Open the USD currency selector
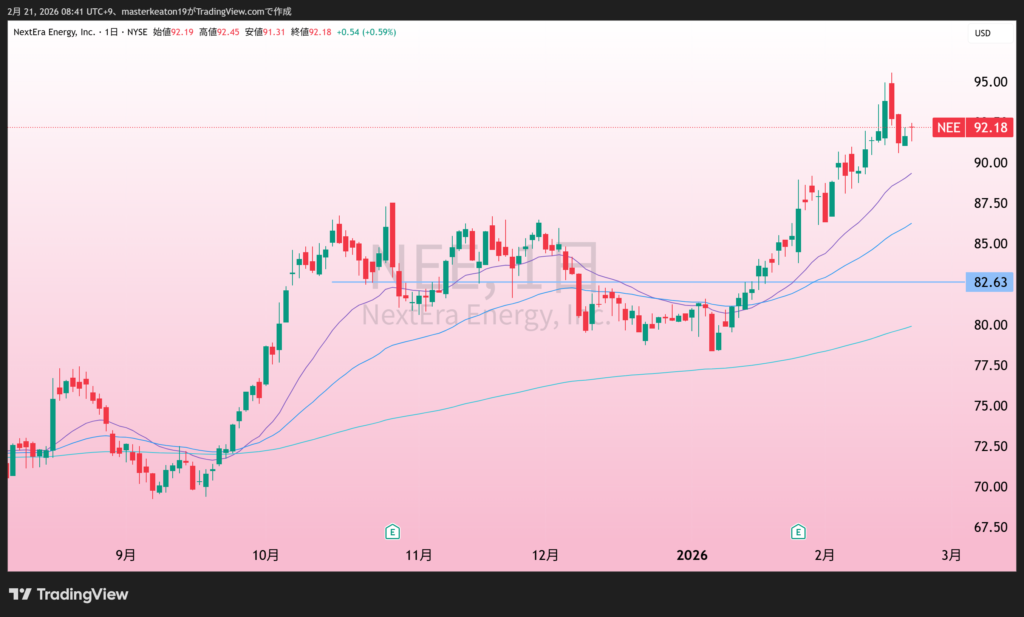Screen dimensions: 1024x617 pos(982,34)
